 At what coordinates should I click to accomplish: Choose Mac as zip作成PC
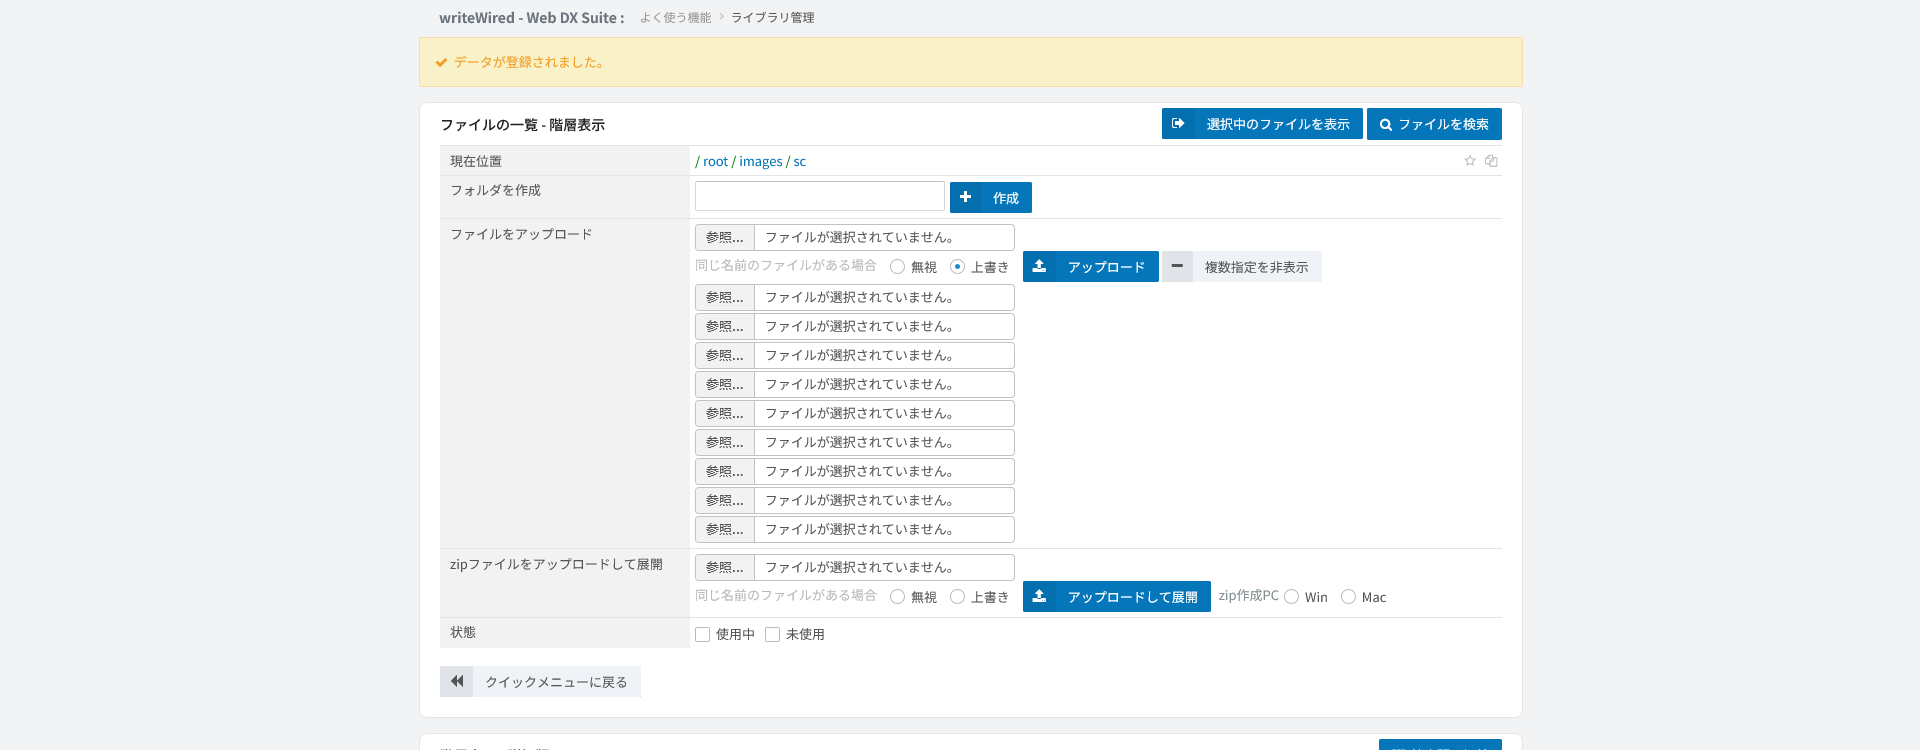(x=1349, y=597)
